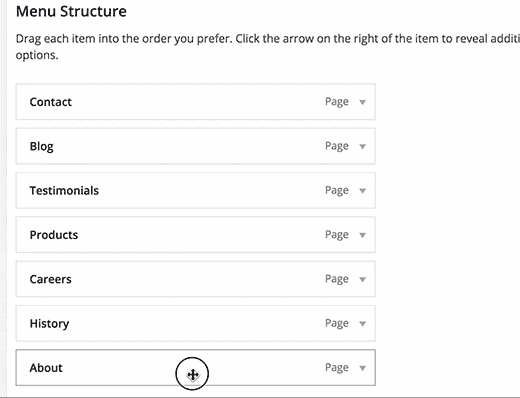Select the Products menu item bar
The height and width of the screenshot is (398, 520).
tap(196, 235)
